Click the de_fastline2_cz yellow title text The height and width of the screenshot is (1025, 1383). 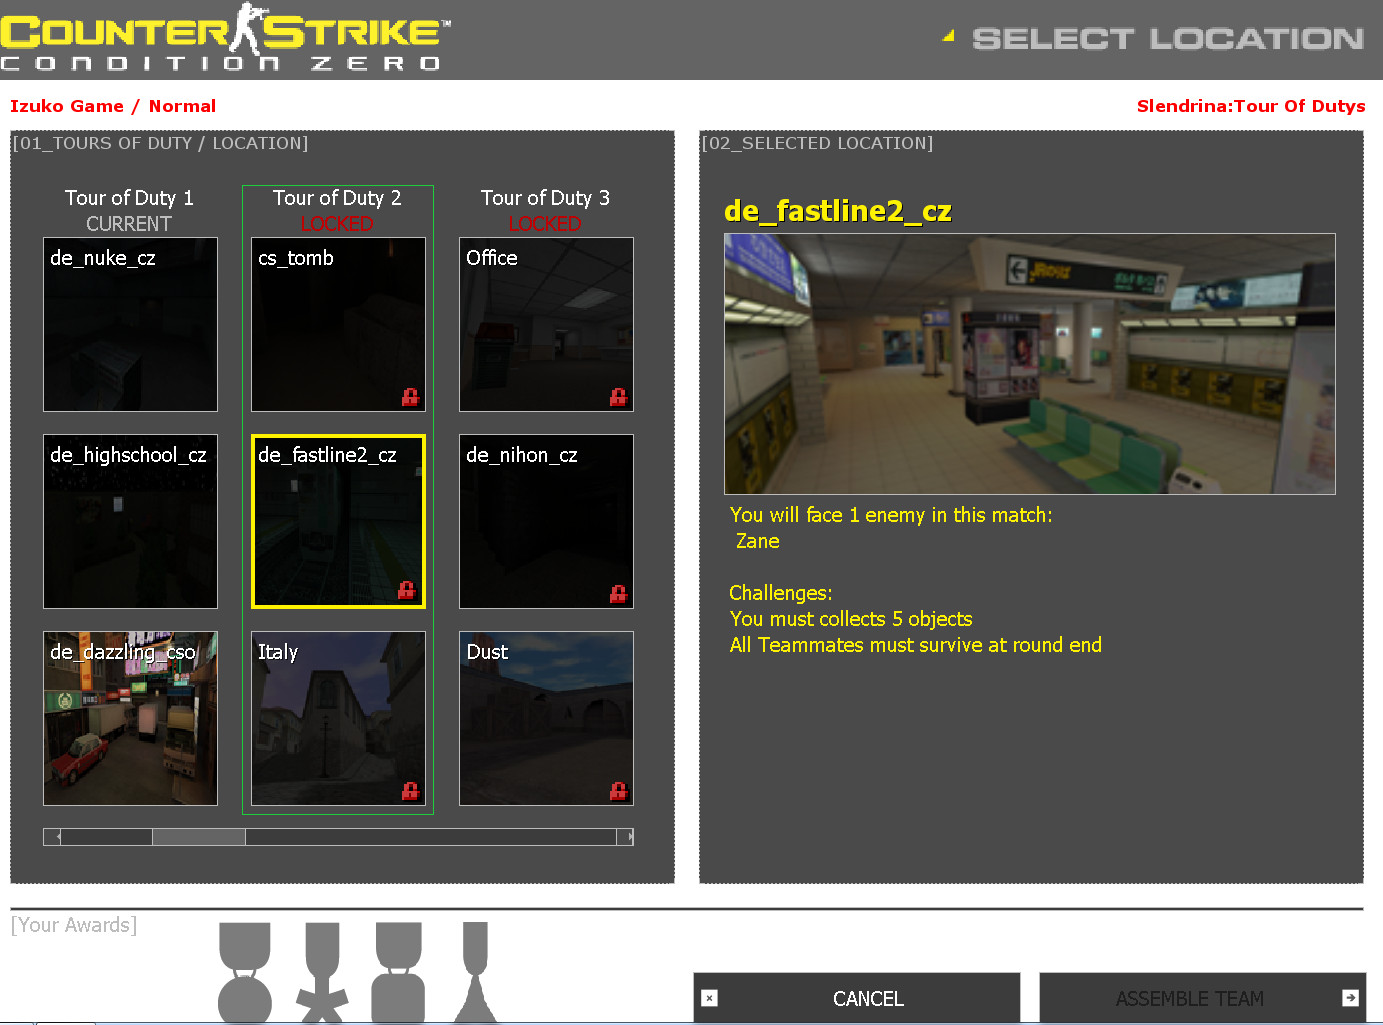coord(838,211)
